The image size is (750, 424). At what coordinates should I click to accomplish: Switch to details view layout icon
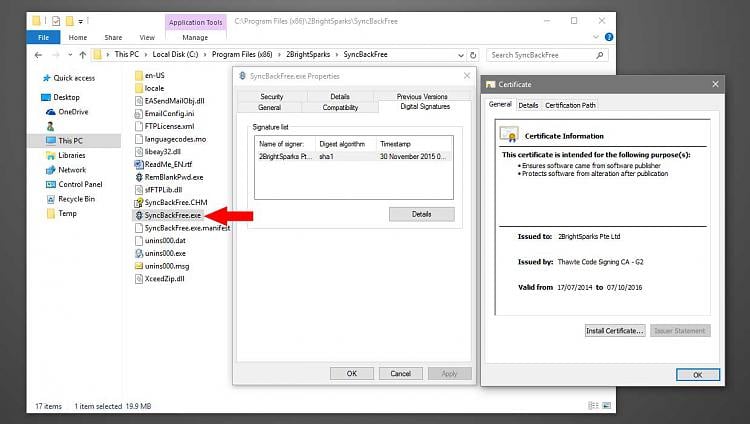[x=593, y=406]
